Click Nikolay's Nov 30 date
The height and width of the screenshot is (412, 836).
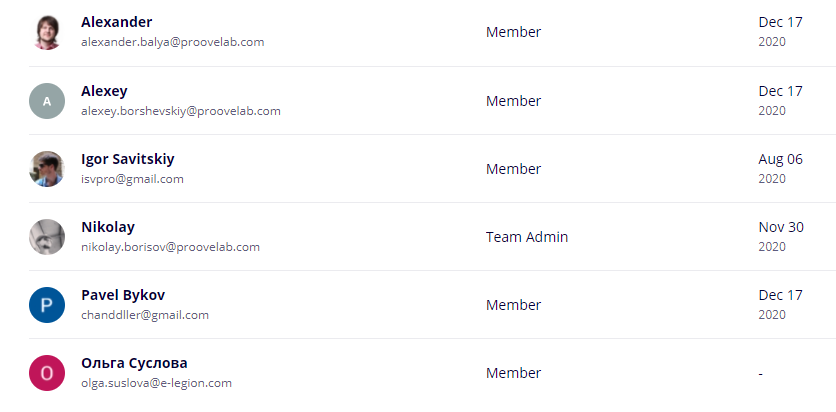coord(781,227)
